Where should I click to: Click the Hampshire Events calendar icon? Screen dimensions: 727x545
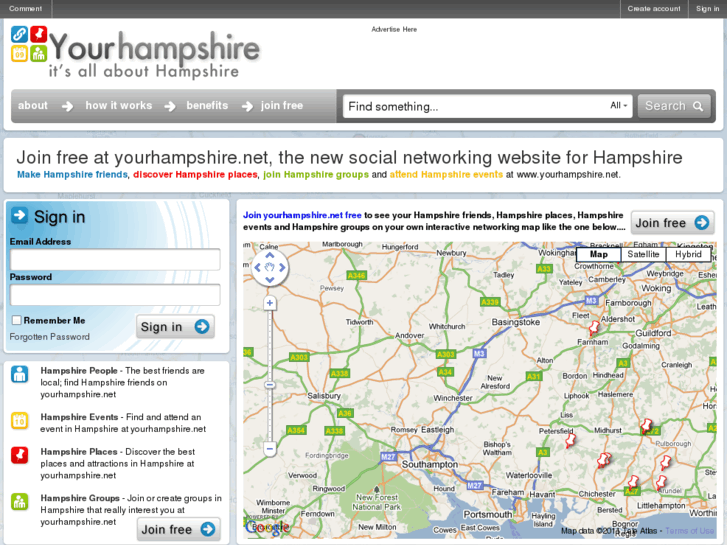point(19,421)
